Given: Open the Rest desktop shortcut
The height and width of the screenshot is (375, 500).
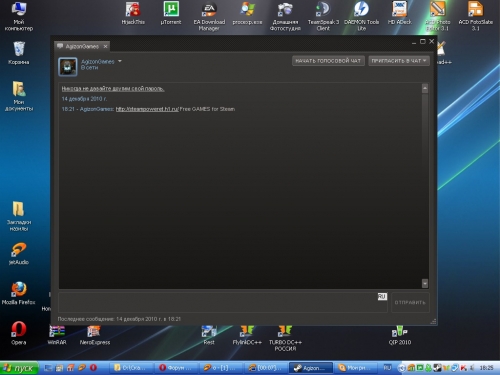Looking at the screenshot, I should 209,335.
